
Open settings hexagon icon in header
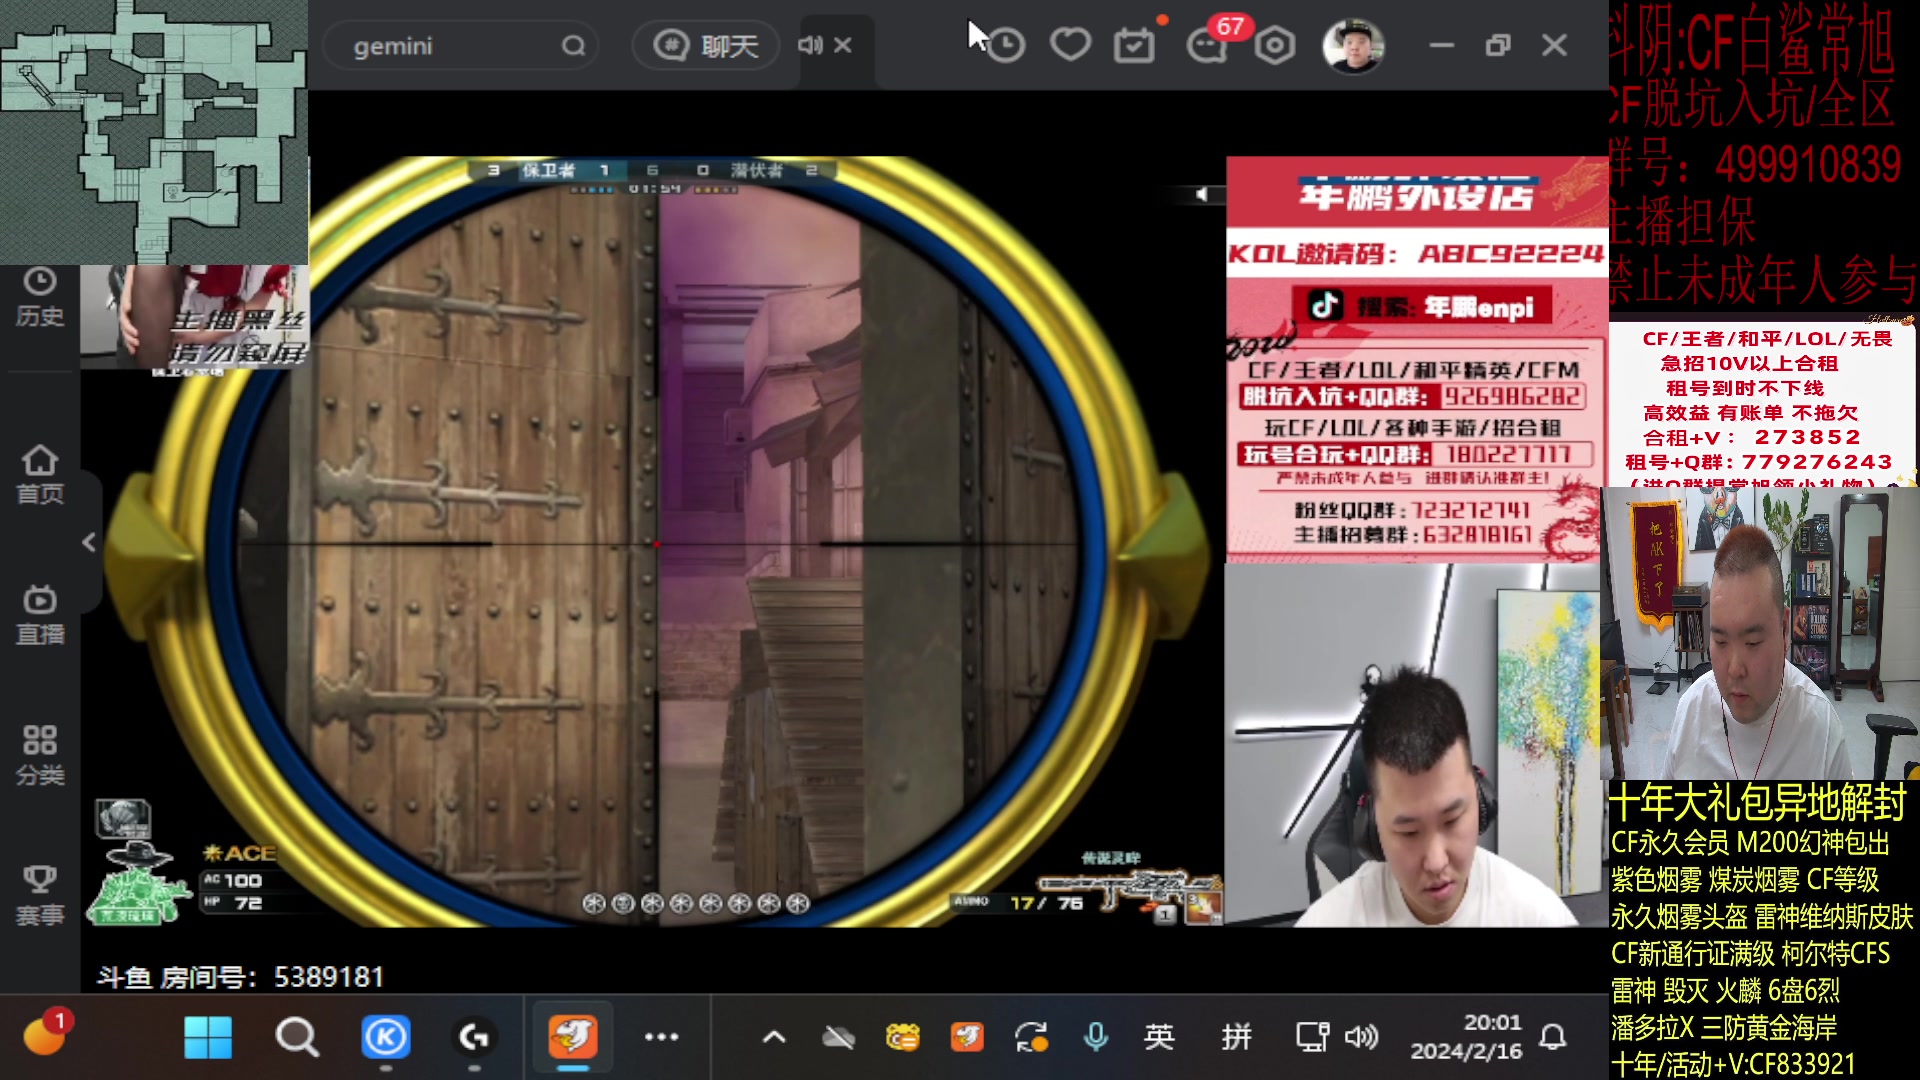(x=1275, y=46)
